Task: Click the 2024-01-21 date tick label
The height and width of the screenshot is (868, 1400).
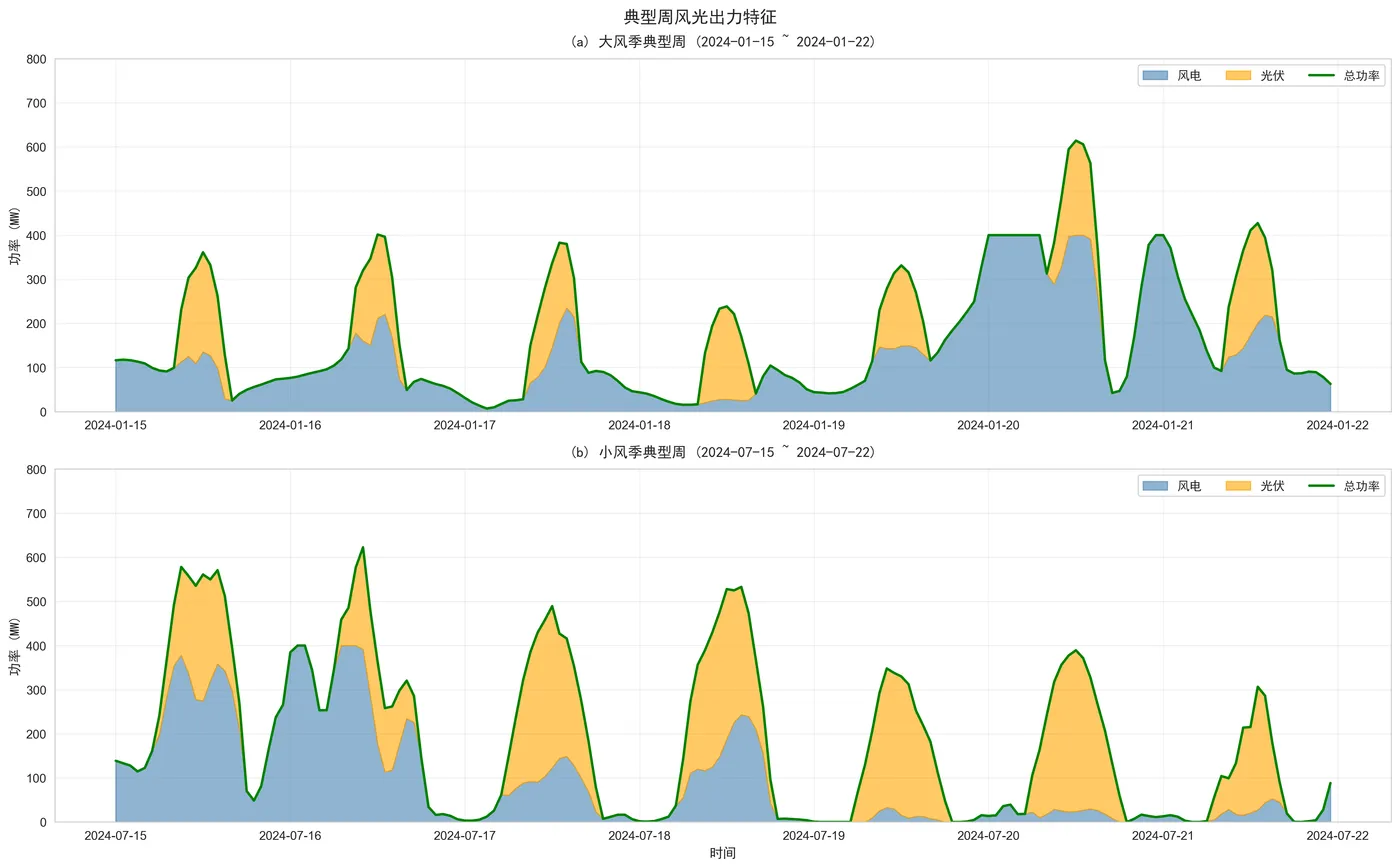Action: click(x=1163, y=425)
